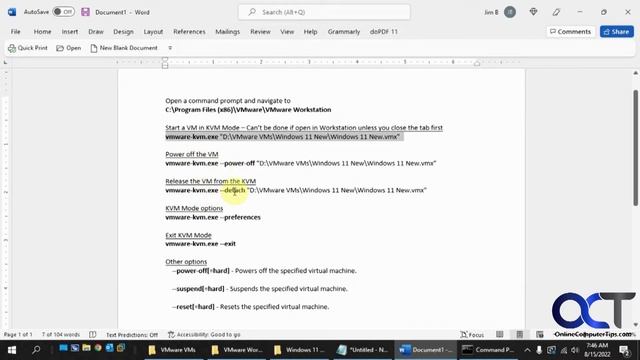
Task: Click the Comments button
Action: 570,31
